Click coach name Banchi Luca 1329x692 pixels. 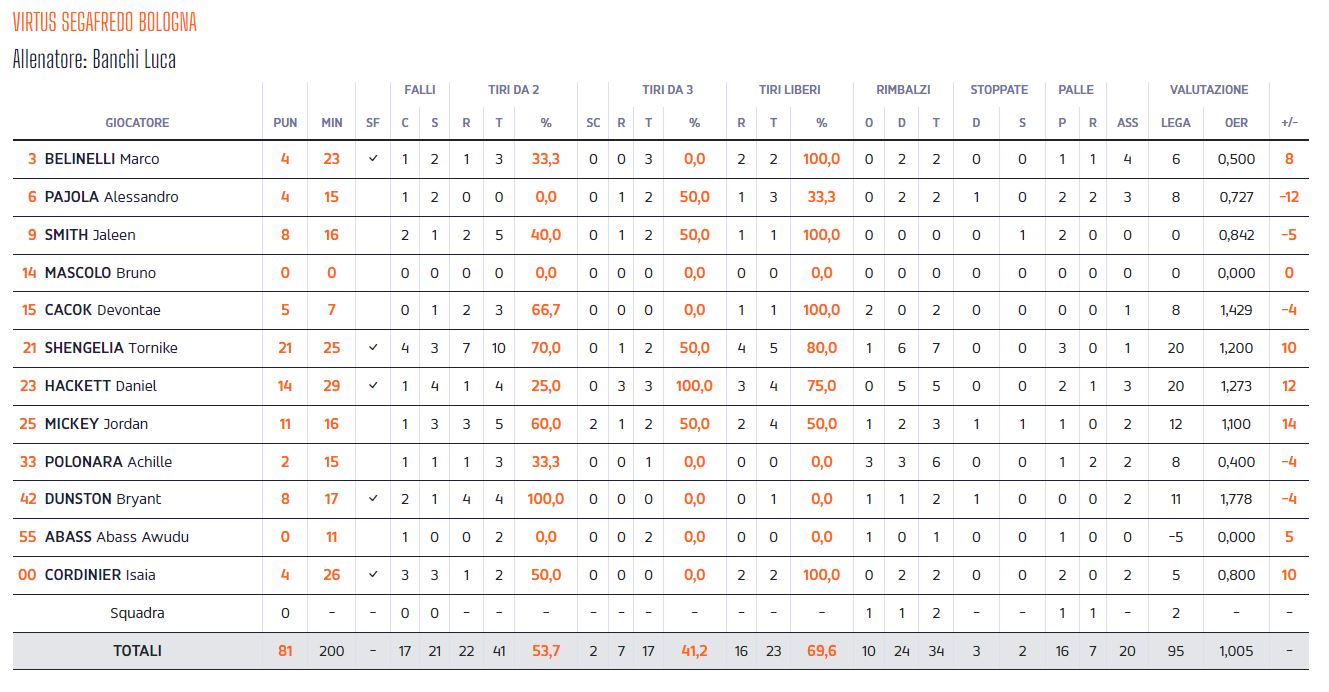pos(134,60)
